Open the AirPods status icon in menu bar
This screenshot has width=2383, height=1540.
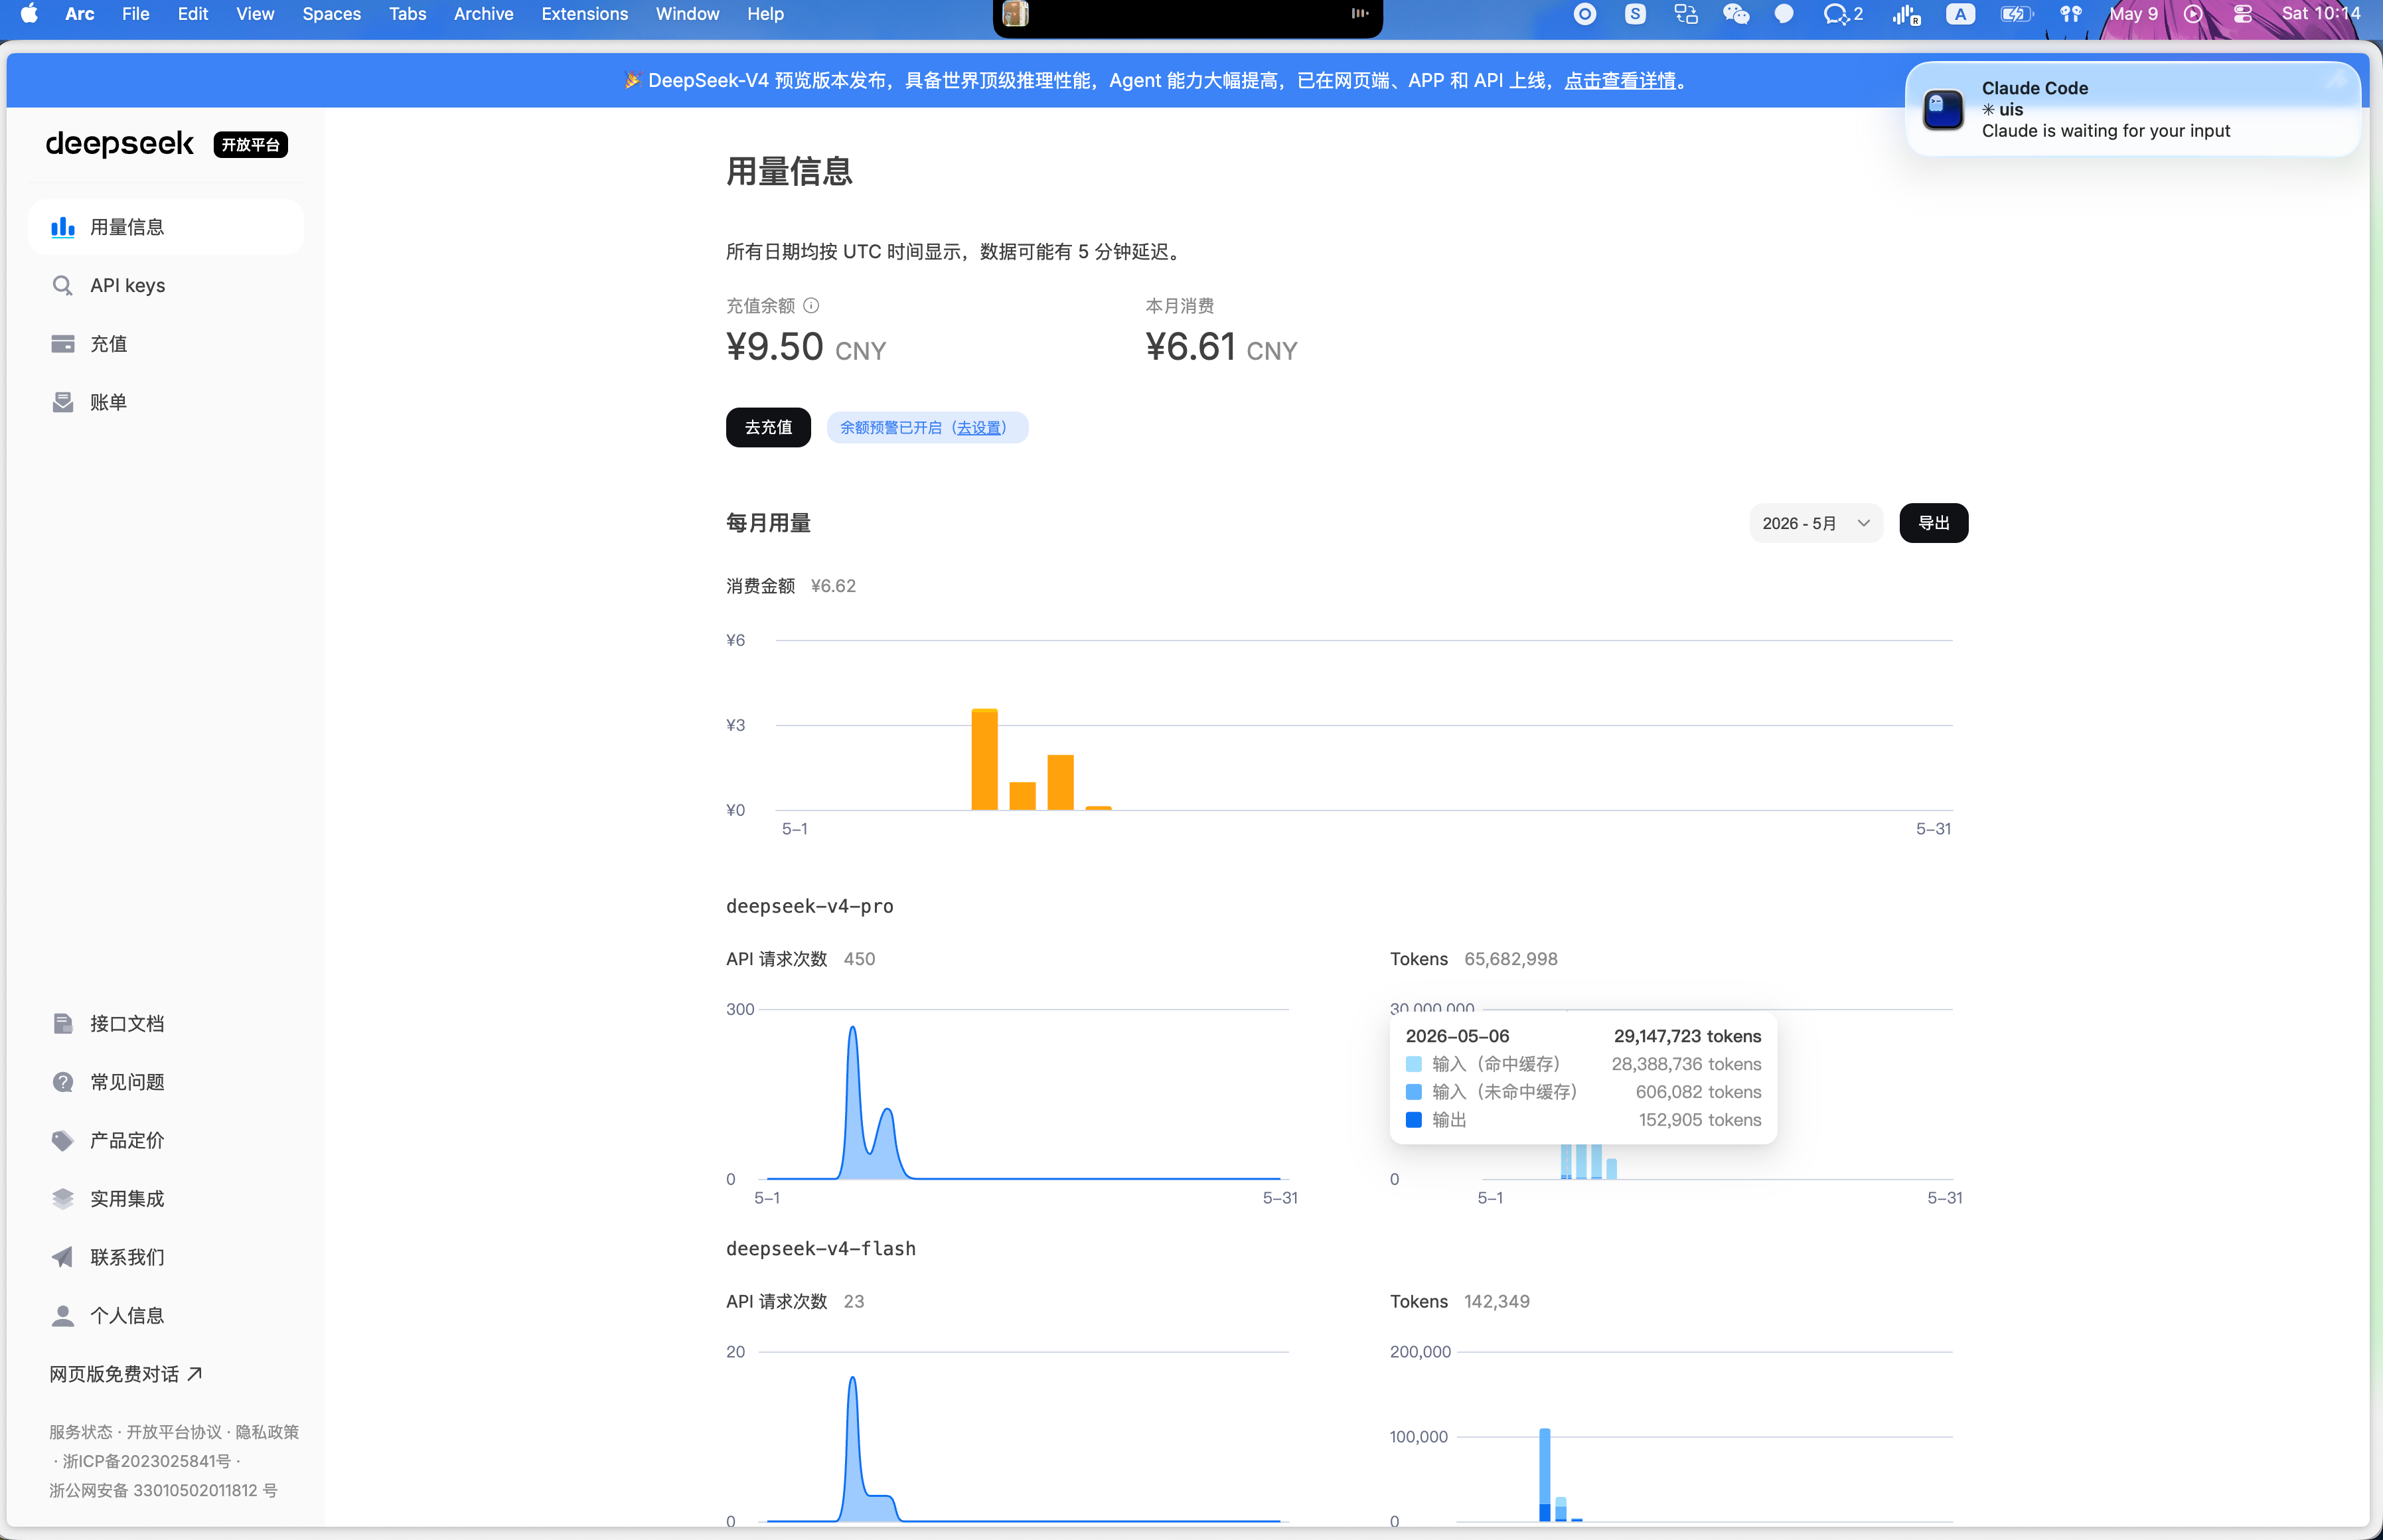pos(2071,14)
